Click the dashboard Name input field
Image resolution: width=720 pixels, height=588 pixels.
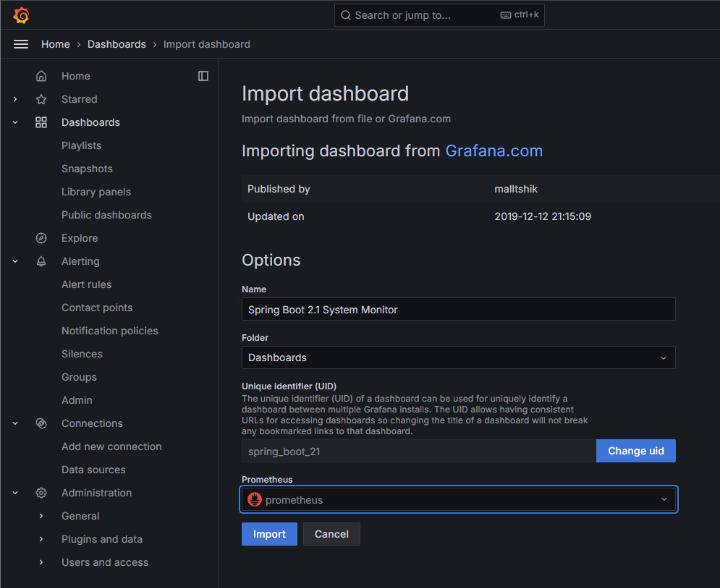[458, 309]
